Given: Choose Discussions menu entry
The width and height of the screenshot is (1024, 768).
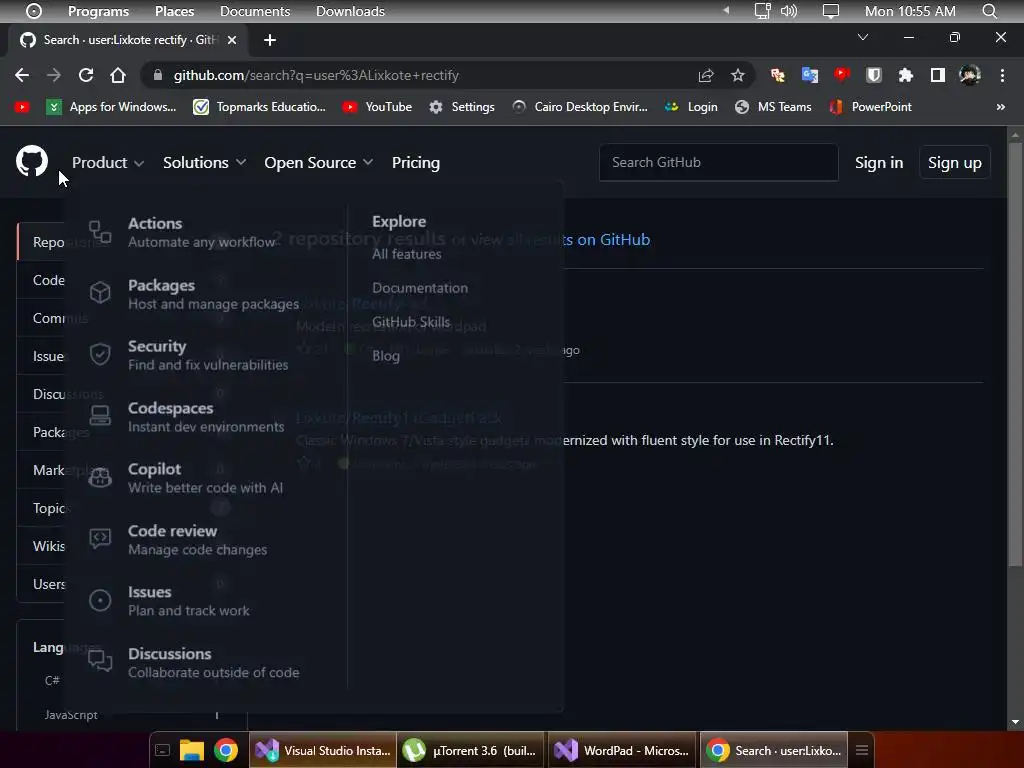Looking at the screenshot, I should (x=214, y=662).
